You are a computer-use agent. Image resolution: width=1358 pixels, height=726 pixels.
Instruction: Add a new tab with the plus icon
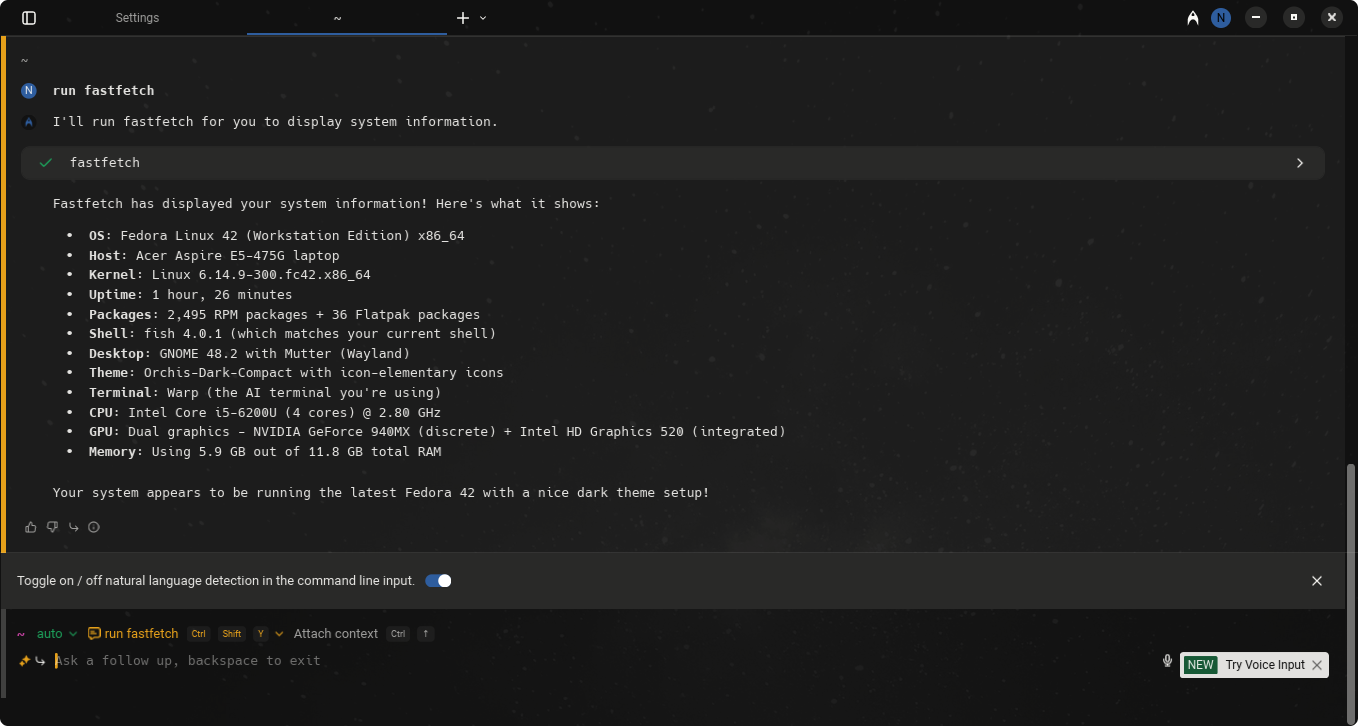(x=463, y=18)
